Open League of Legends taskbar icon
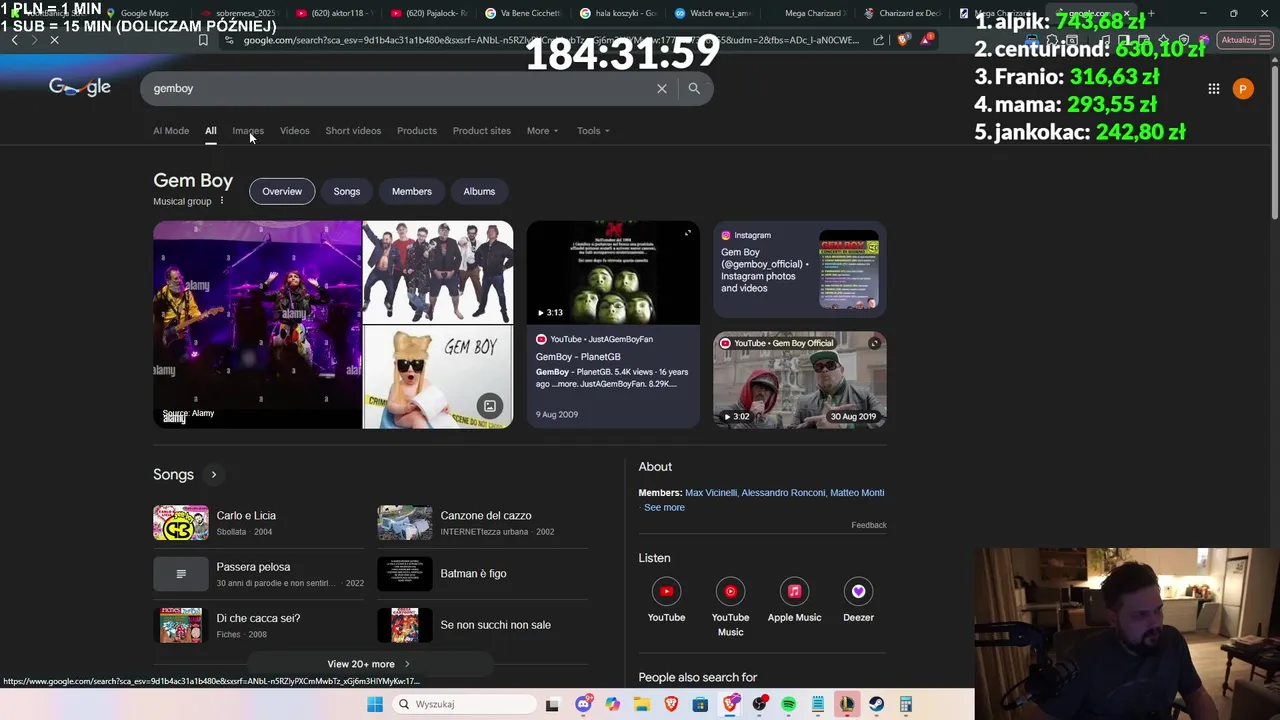The height and width of the screenshot is (720, 1280). tap(847, 704)
